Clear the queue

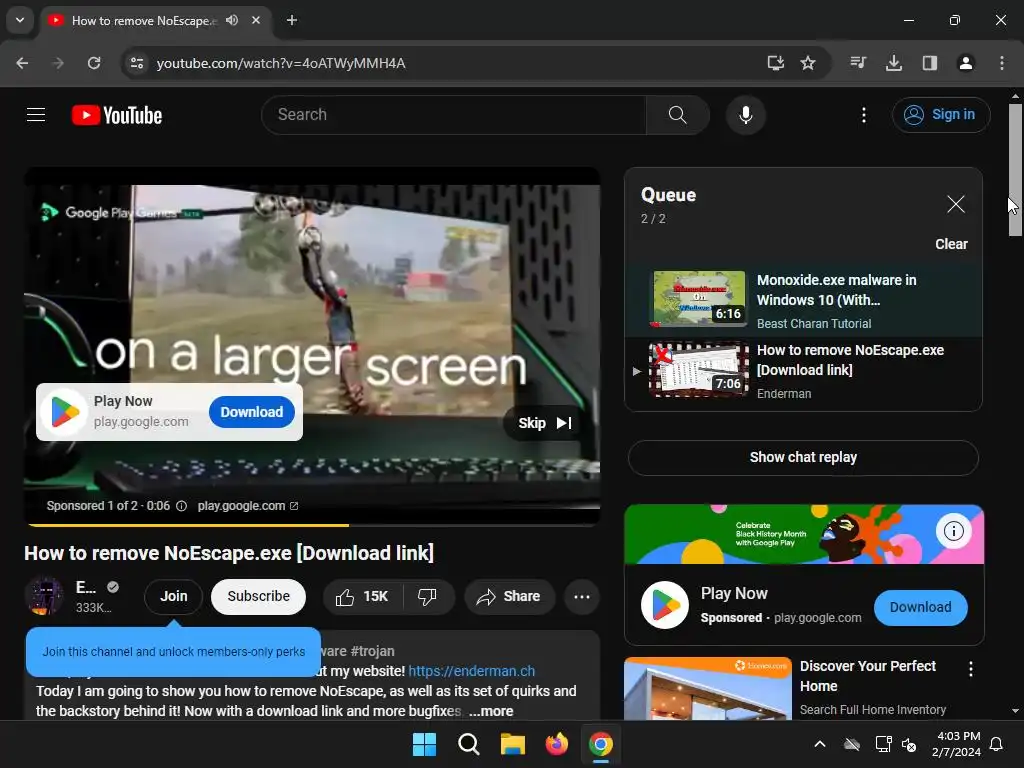point(951,244)
